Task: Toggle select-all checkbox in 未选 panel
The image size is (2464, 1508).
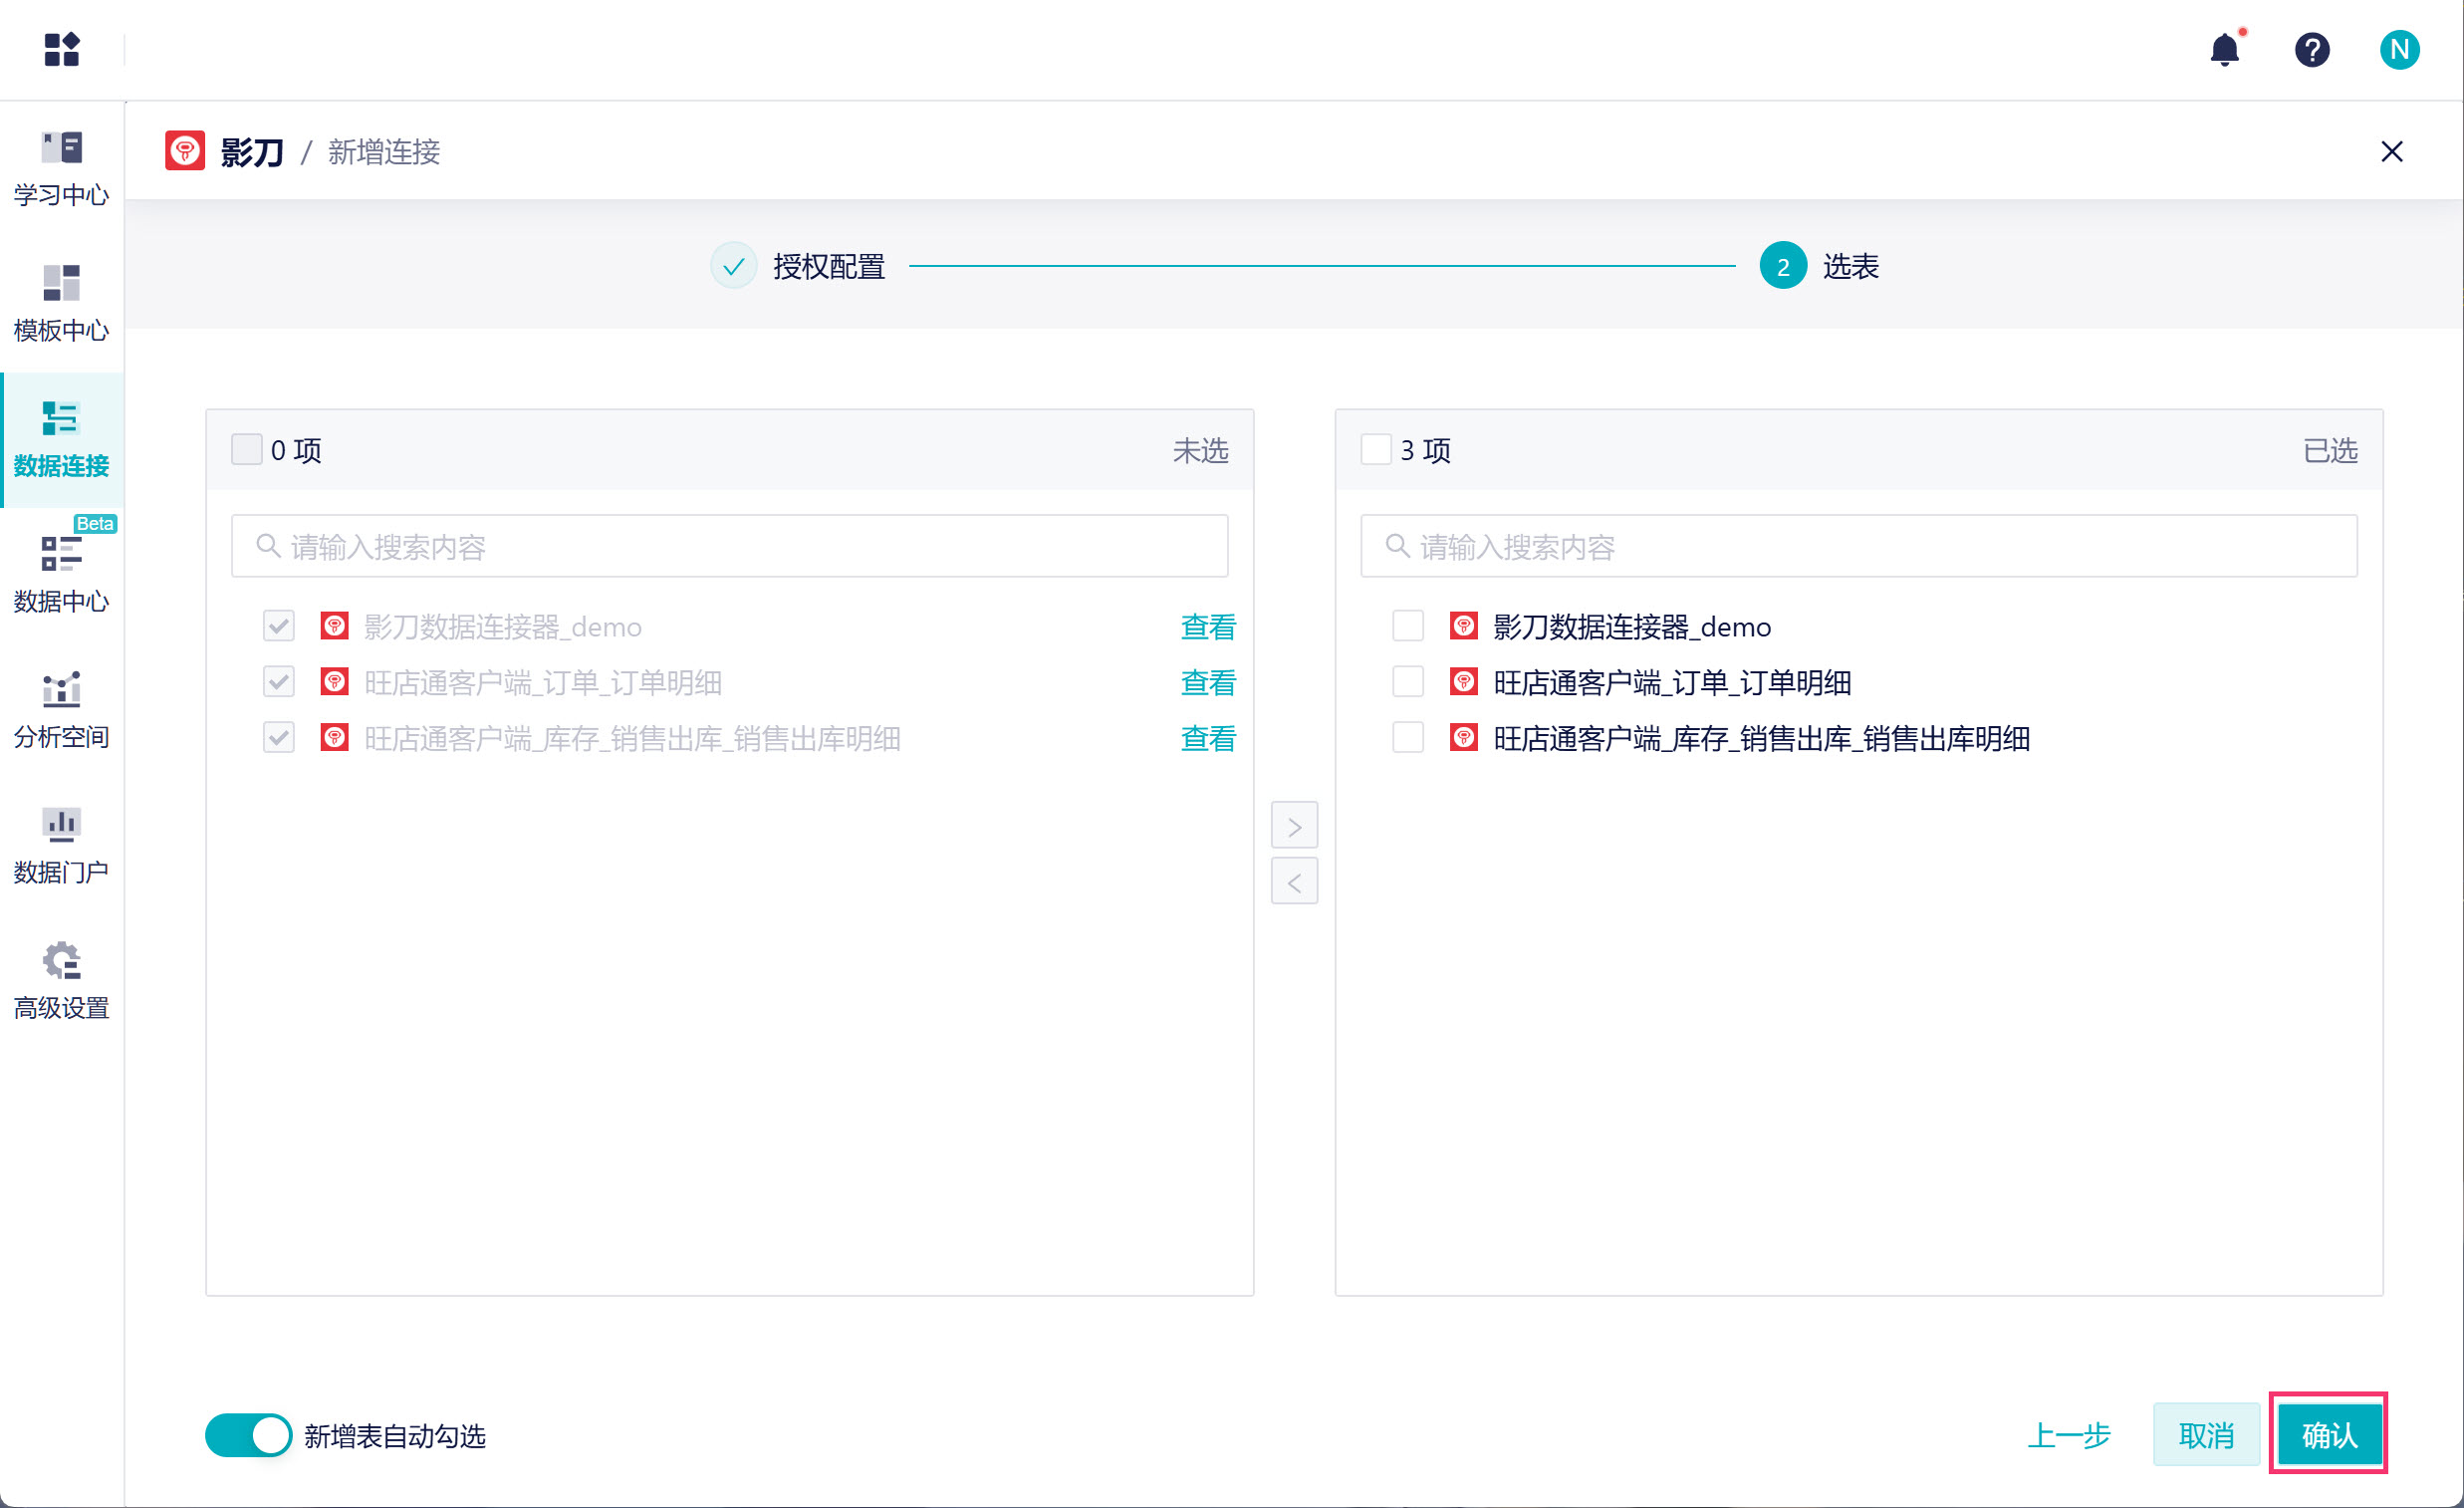Action: click(x=246, y=450)
